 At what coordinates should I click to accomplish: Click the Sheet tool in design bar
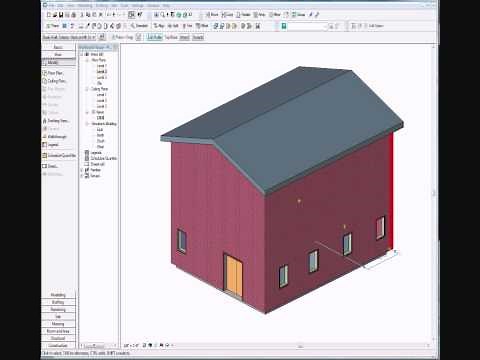click(x=51, y=166)
